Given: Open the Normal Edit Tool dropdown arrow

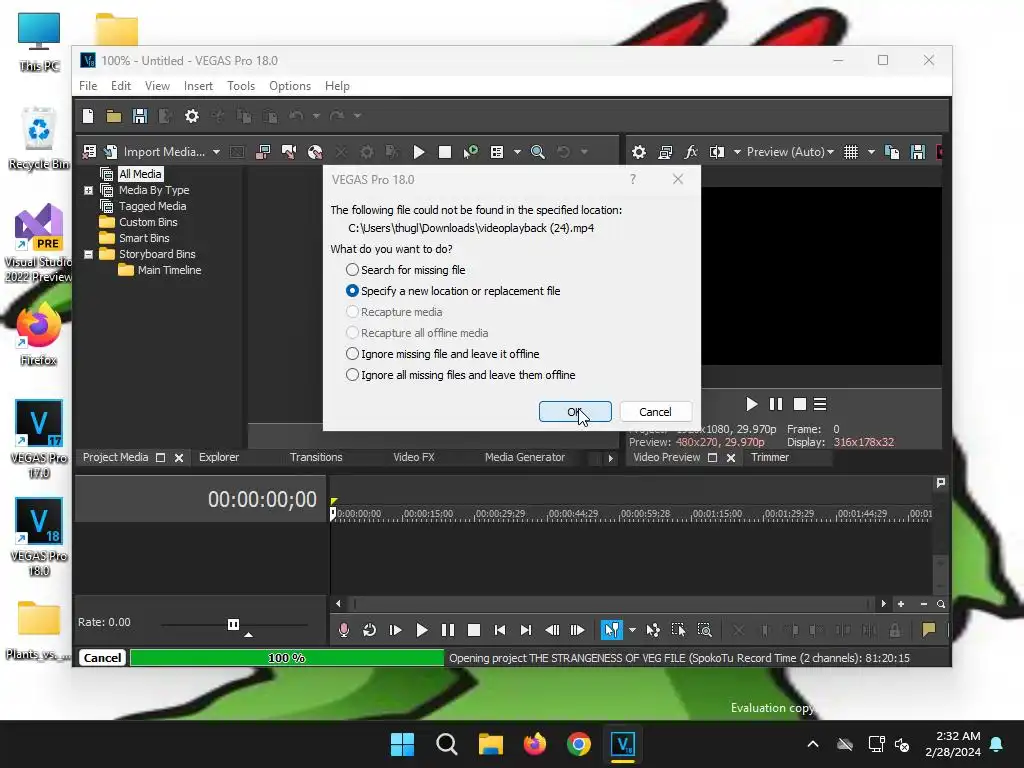Looking at the screenshot, I should (632, 630).
